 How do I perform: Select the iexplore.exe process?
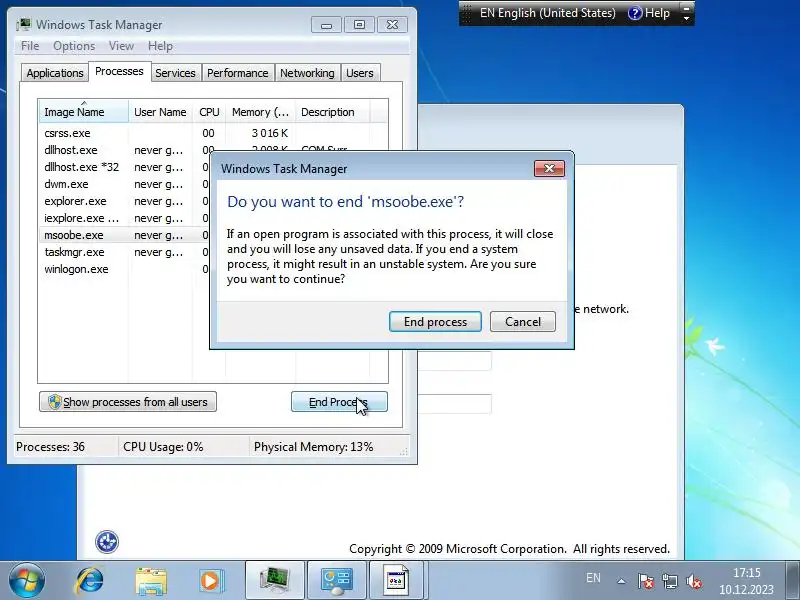click(124, 218)
